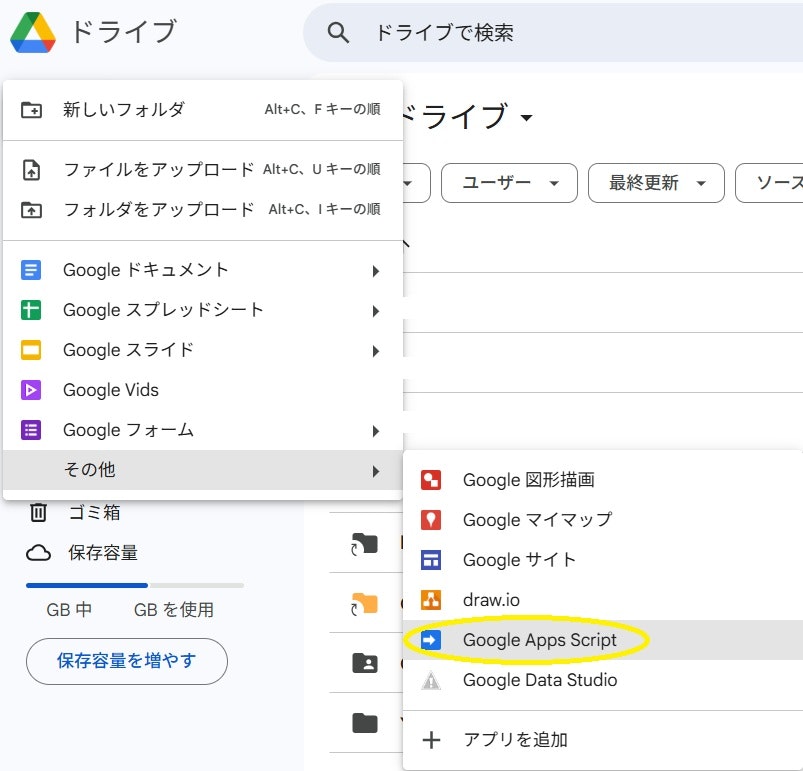Select Google Vids menu item

(x=203, y=390)
